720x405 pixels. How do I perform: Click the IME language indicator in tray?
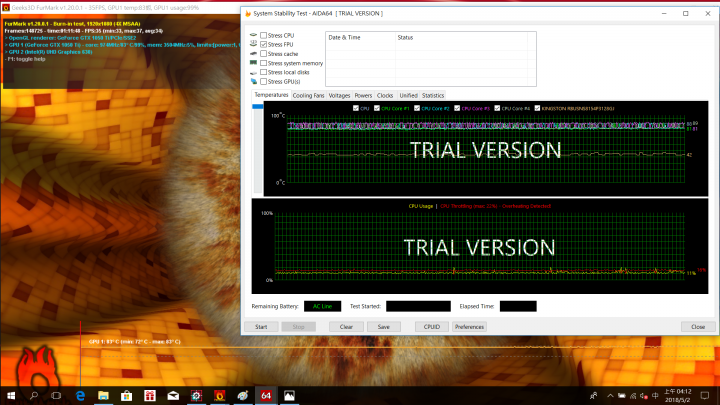pyautogui.click(x=655, y=395)
